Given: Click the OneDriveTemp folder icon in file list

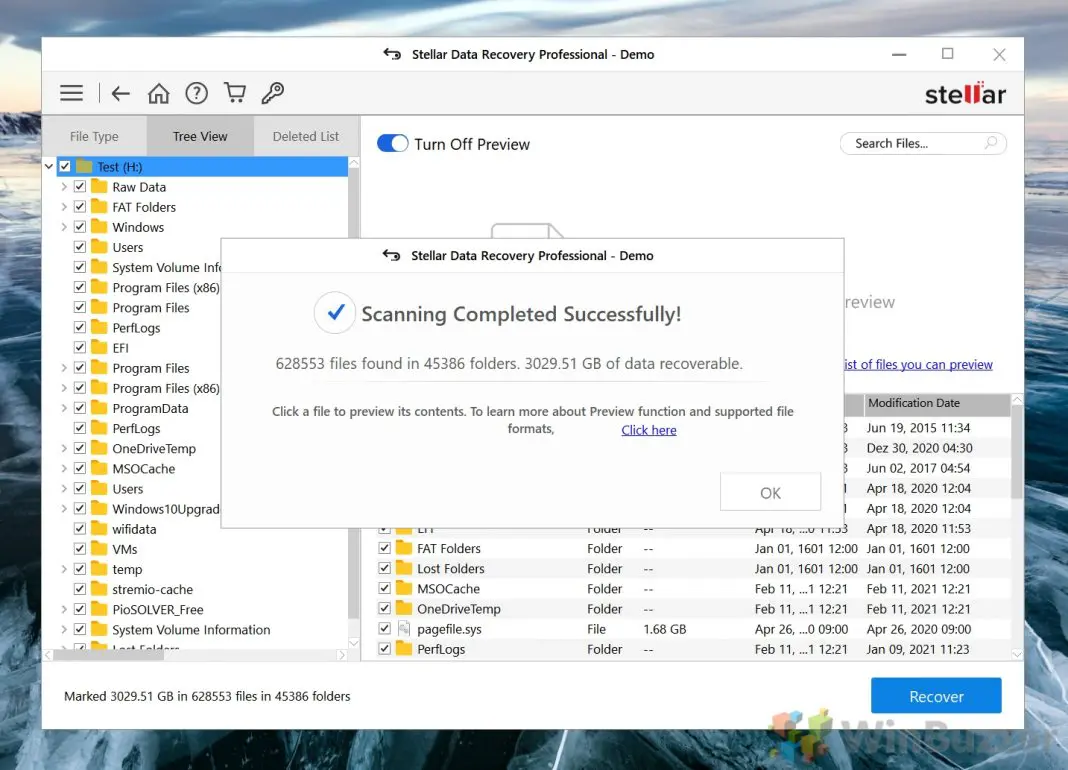Looking at the screenshot, I should tap(404, 608).
